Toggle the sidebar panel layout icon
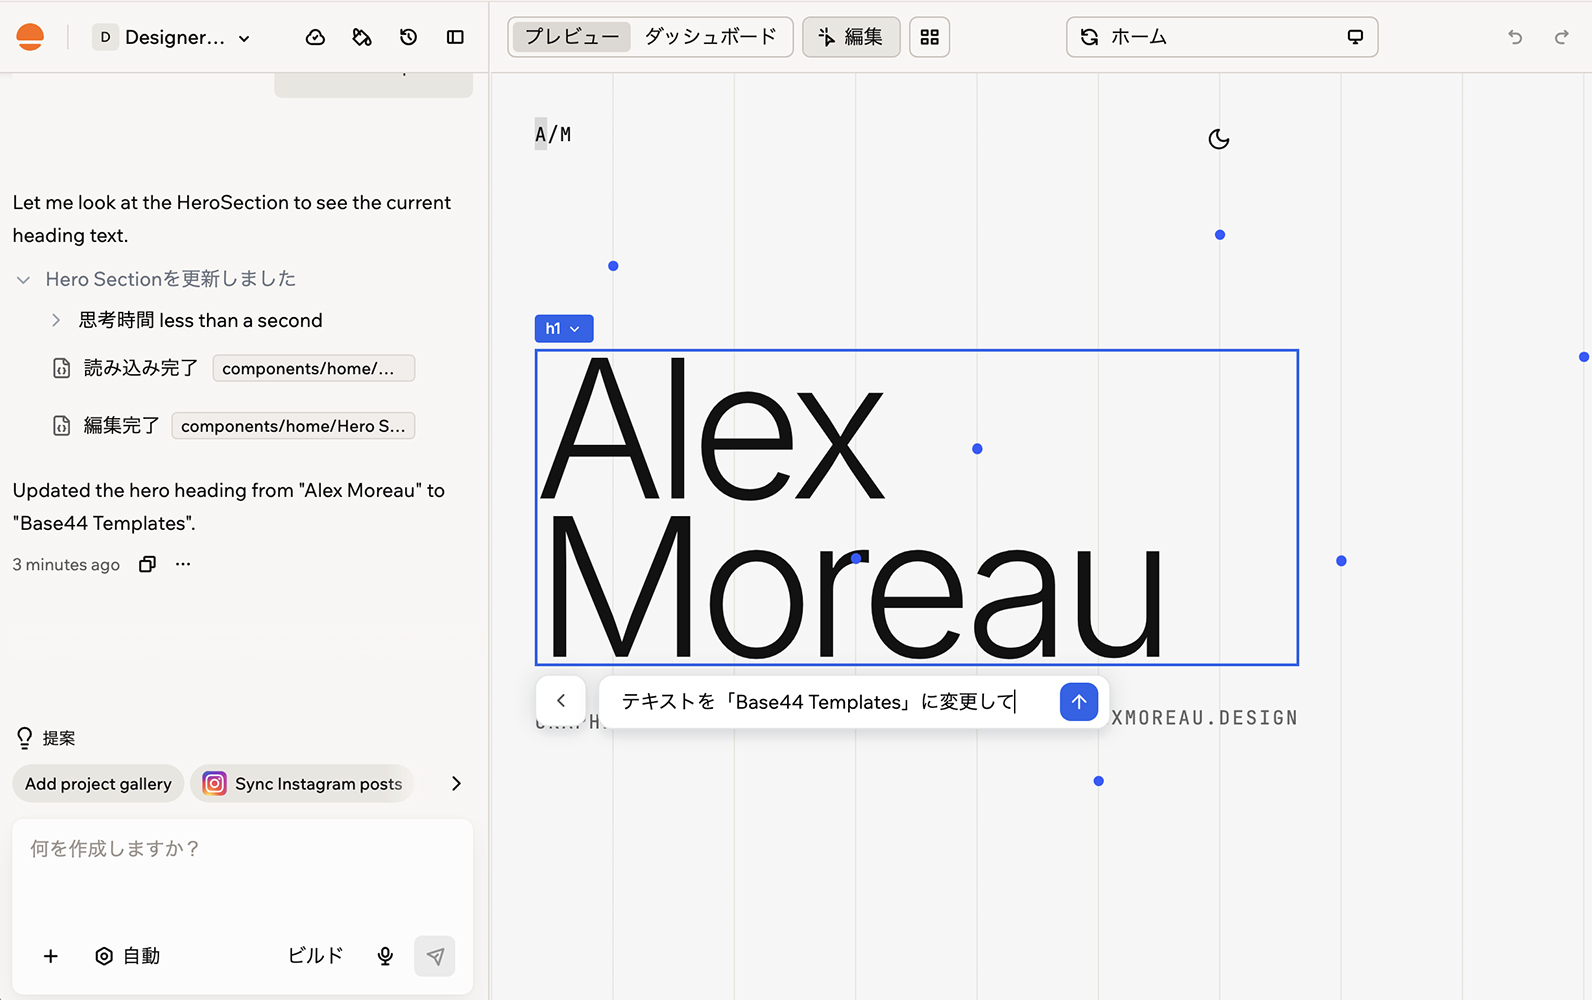The width and height of the screenshot is (1592, 1000). point(455,37)
